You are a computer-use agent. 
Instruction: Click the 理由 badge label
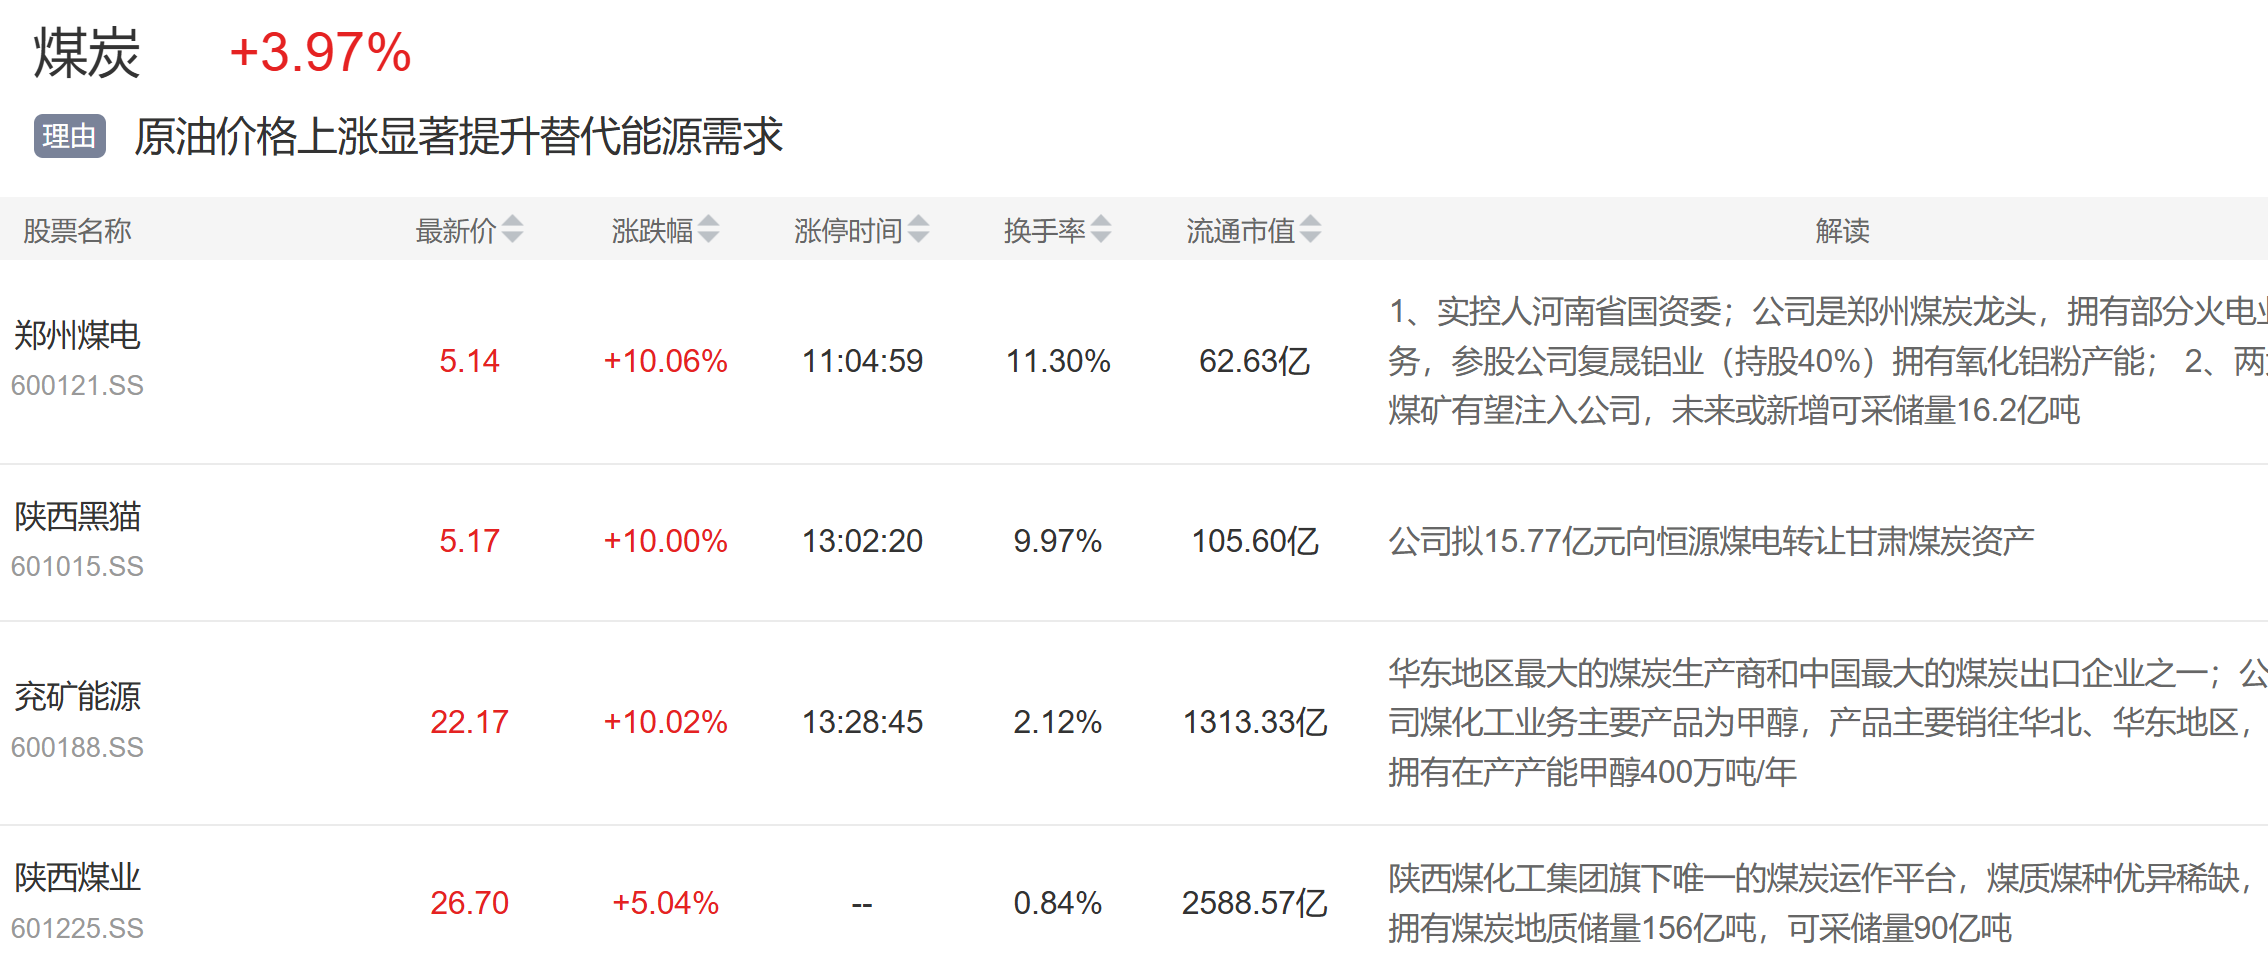pyautogui.click(x=69, y=136)
